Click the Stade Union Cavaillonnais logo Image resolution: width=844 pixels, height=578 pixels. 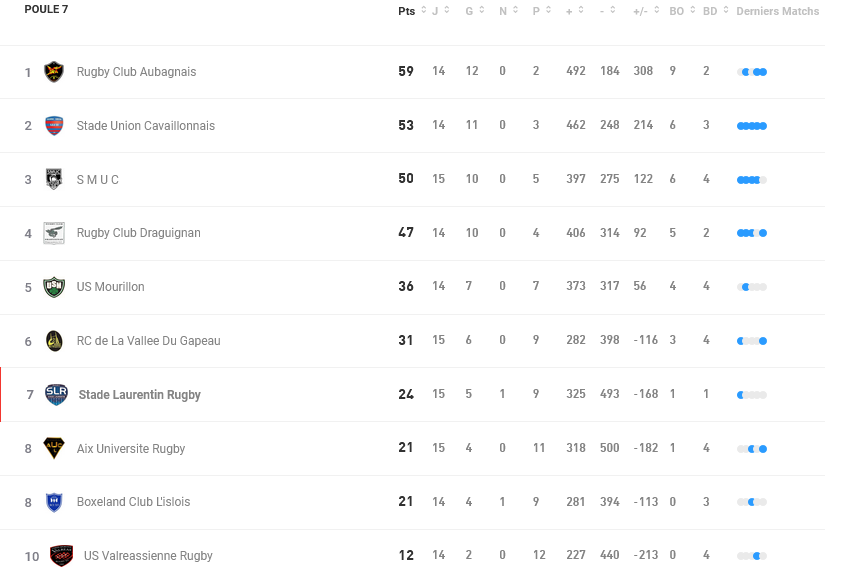[x=54, y=126]
